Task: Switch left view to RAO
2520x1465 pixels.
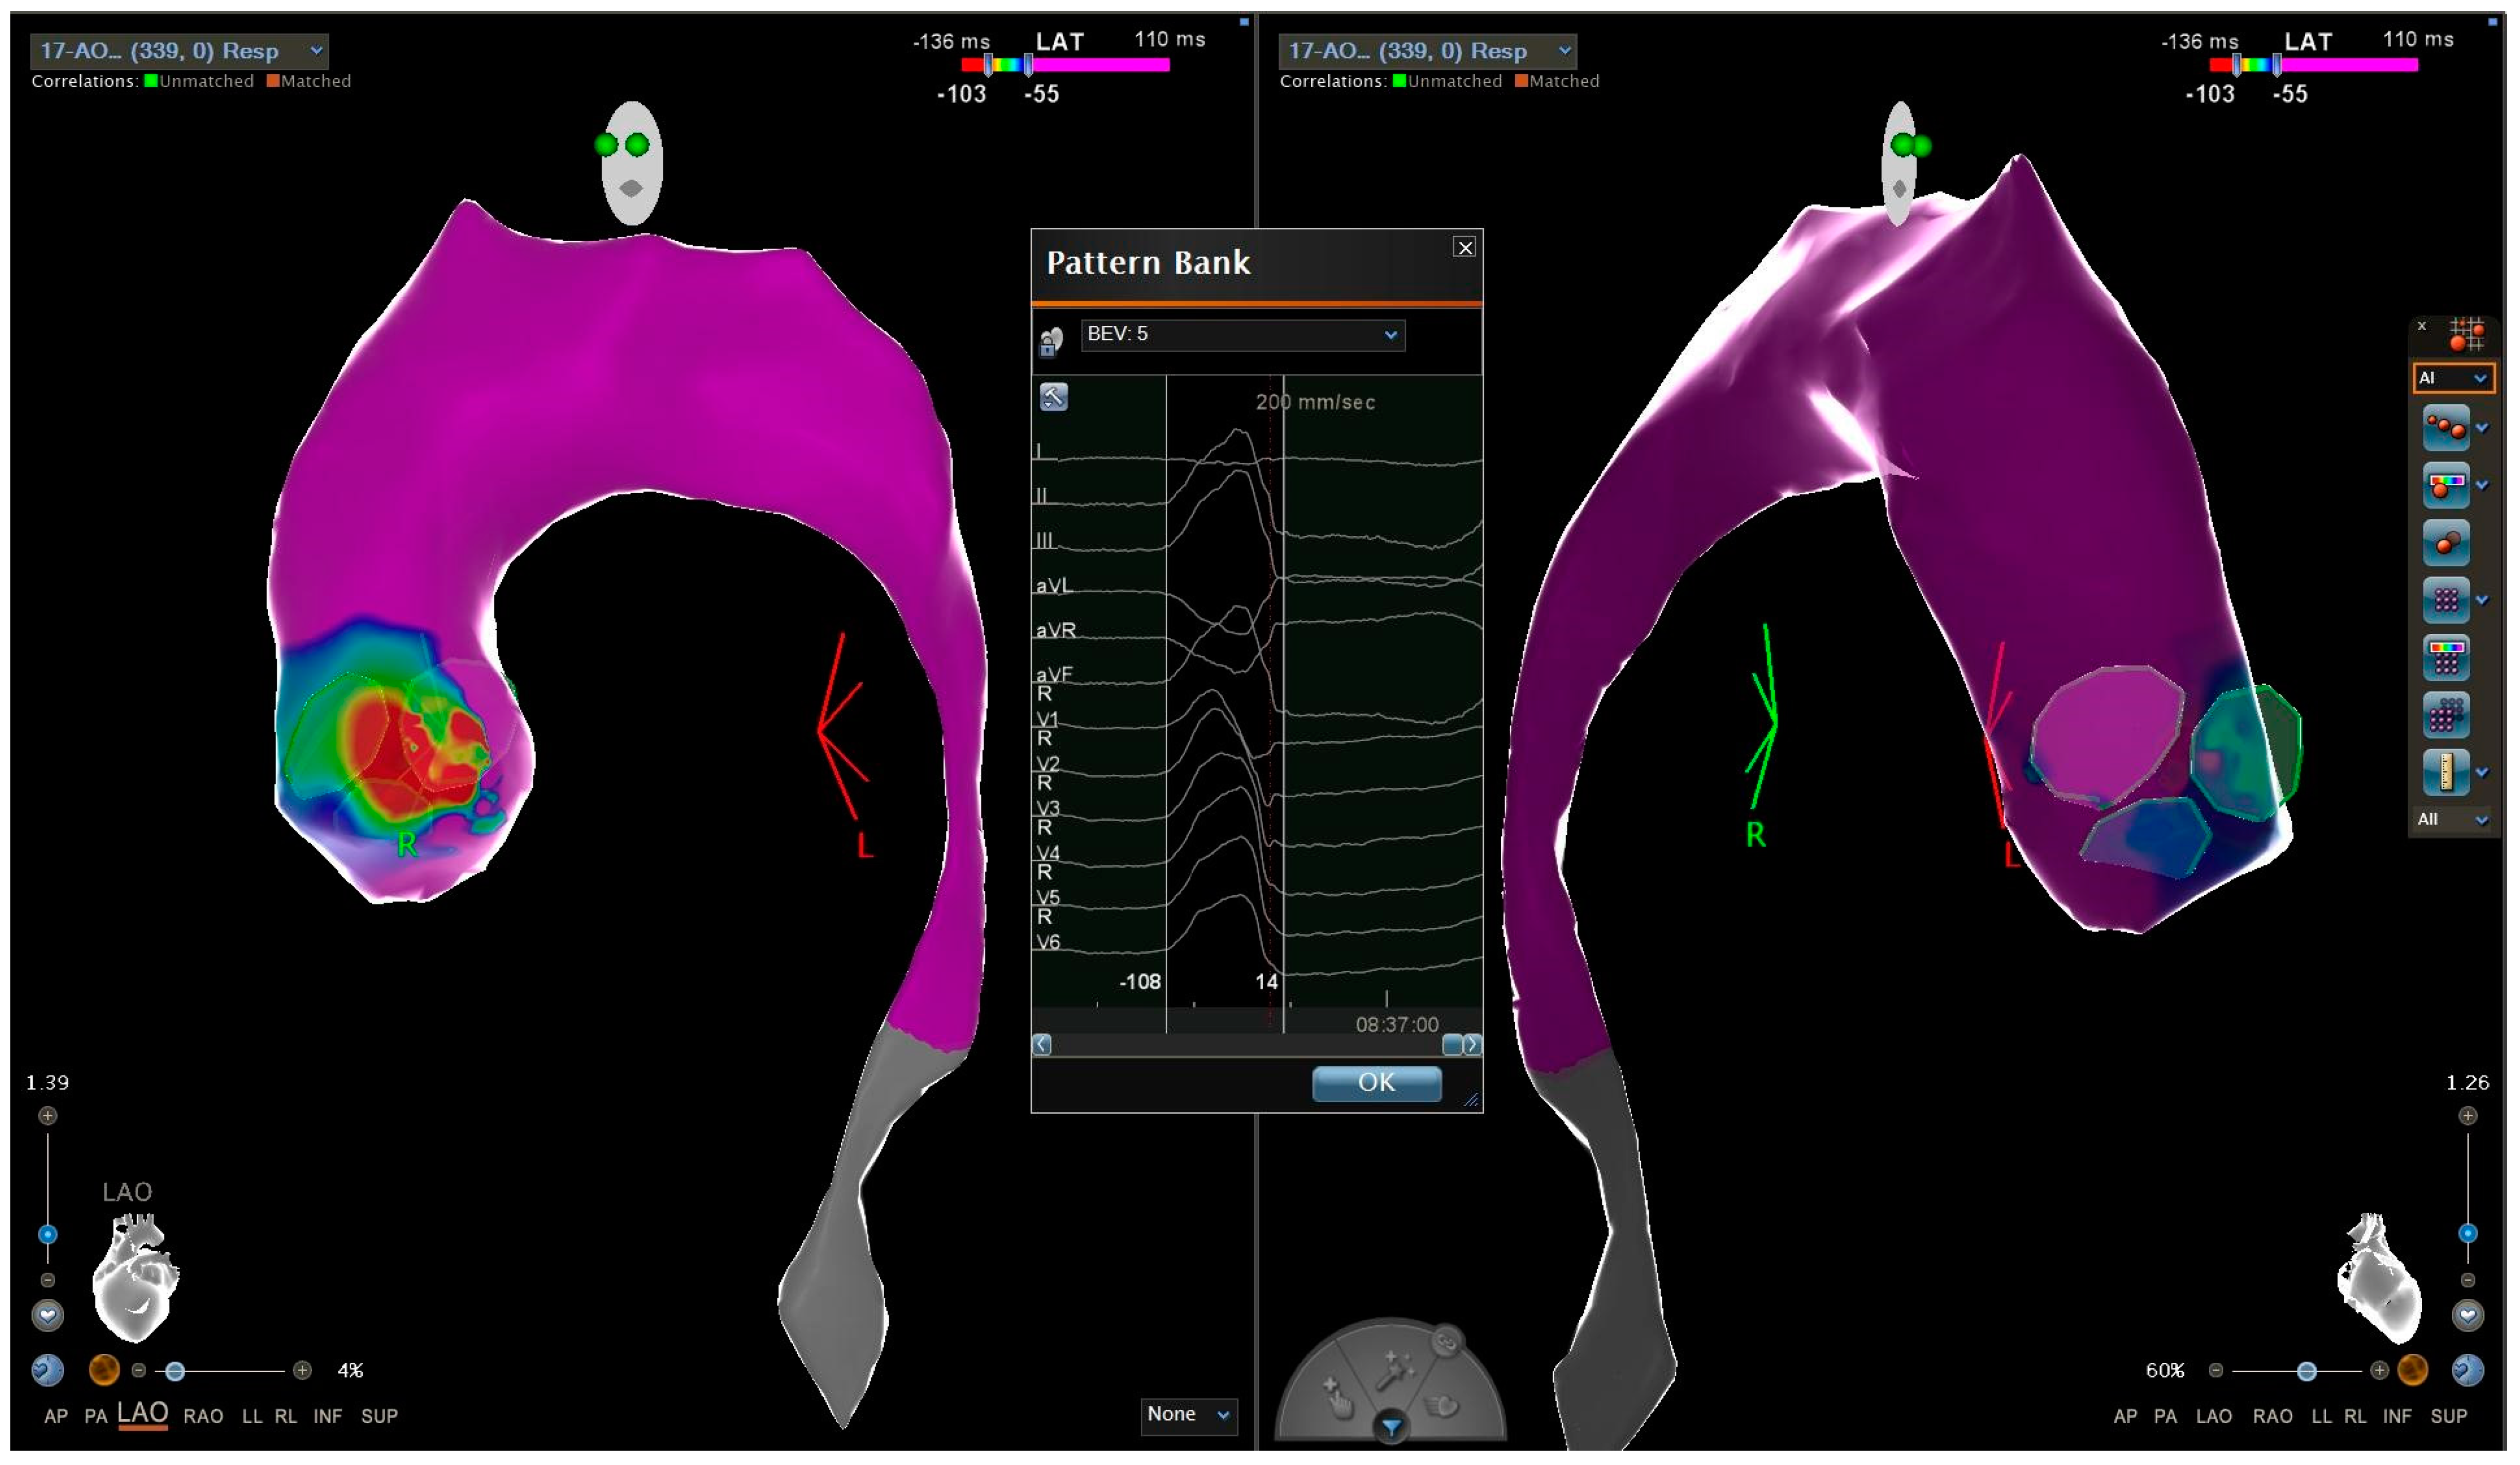Action: coord(203,1416)
